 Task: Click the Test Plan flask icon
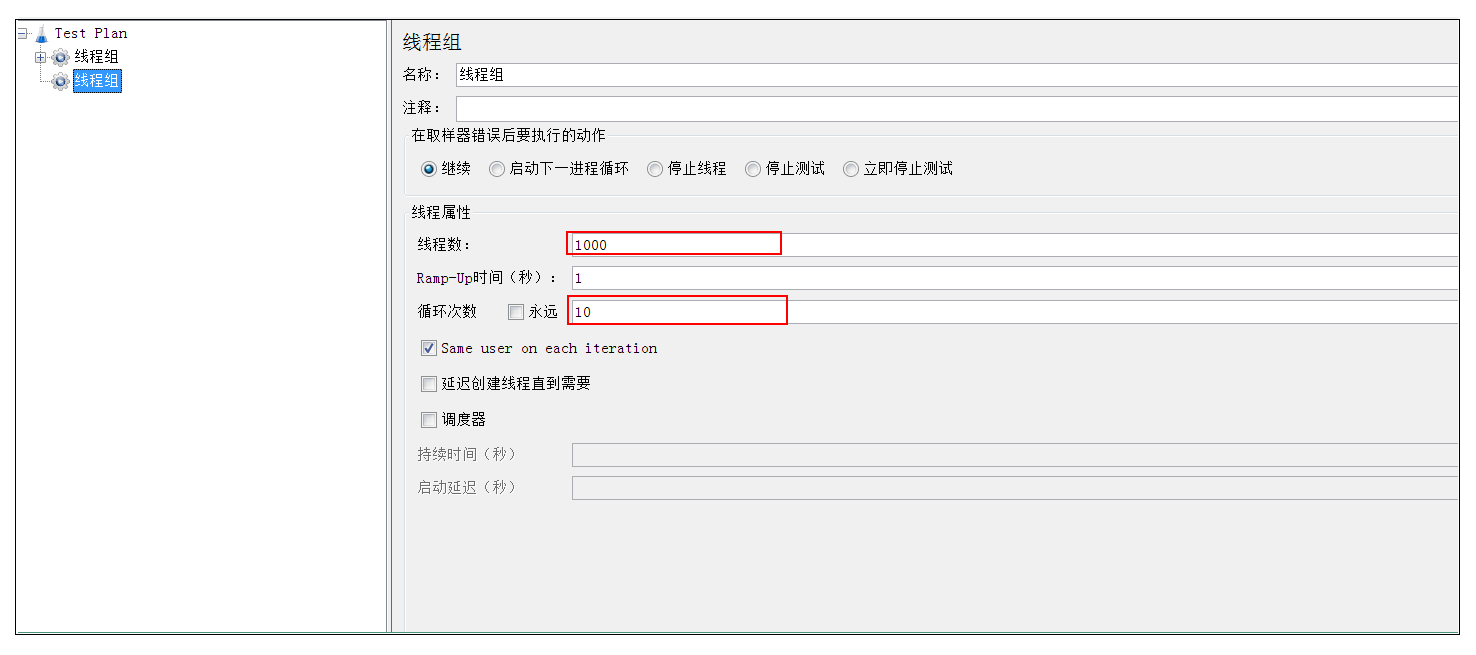tap(41, 34)
